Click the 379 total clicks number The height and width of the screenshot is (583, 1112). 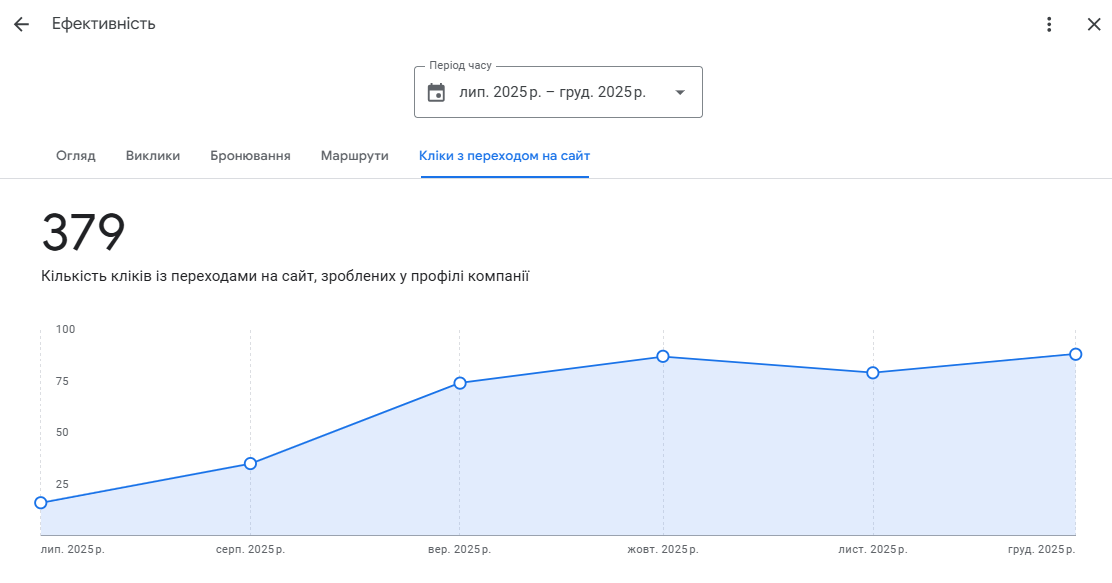[x=83, y=233]
